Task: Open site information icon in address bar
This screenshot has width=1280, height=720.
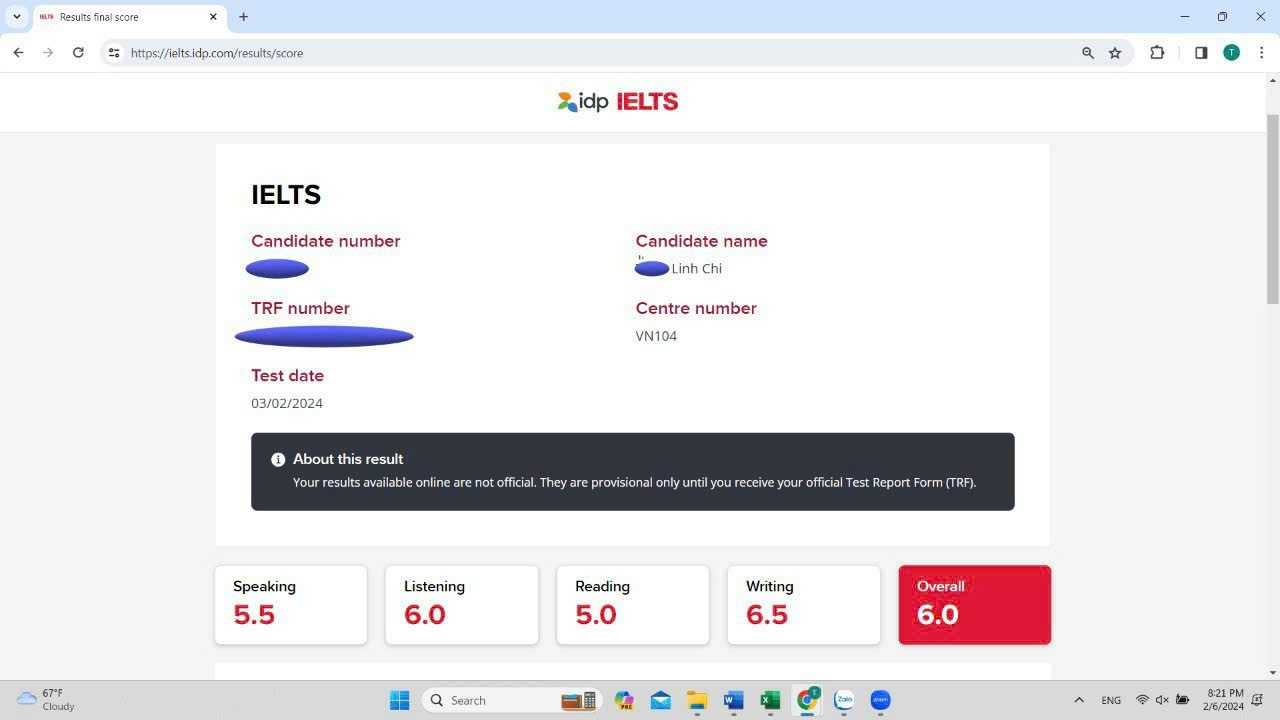Action: 114,53
